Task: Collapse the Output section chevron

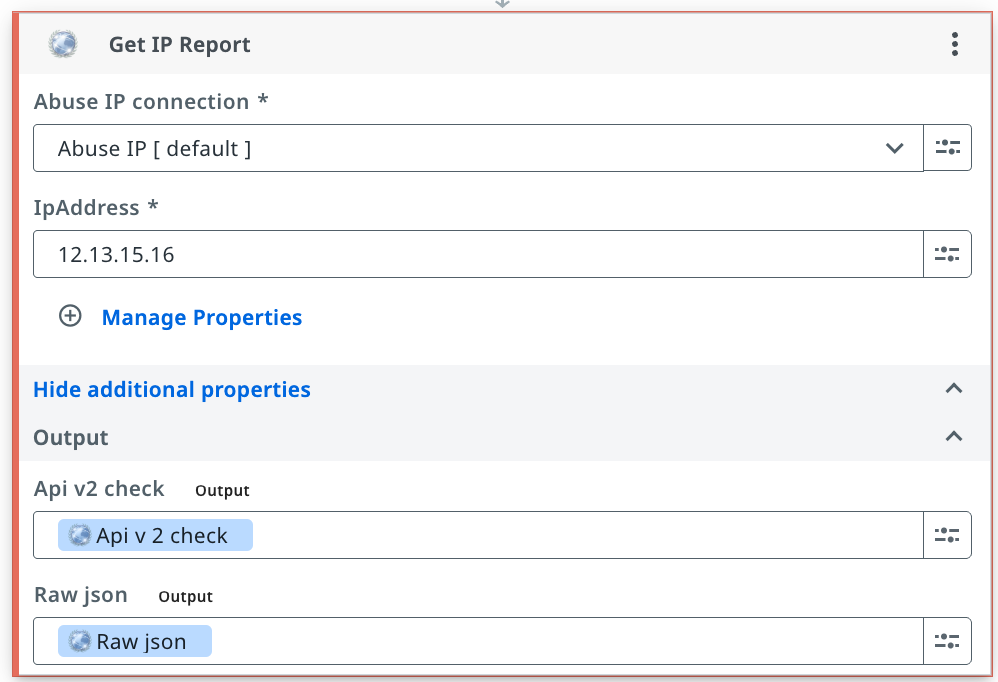Action: click(953, 436)
